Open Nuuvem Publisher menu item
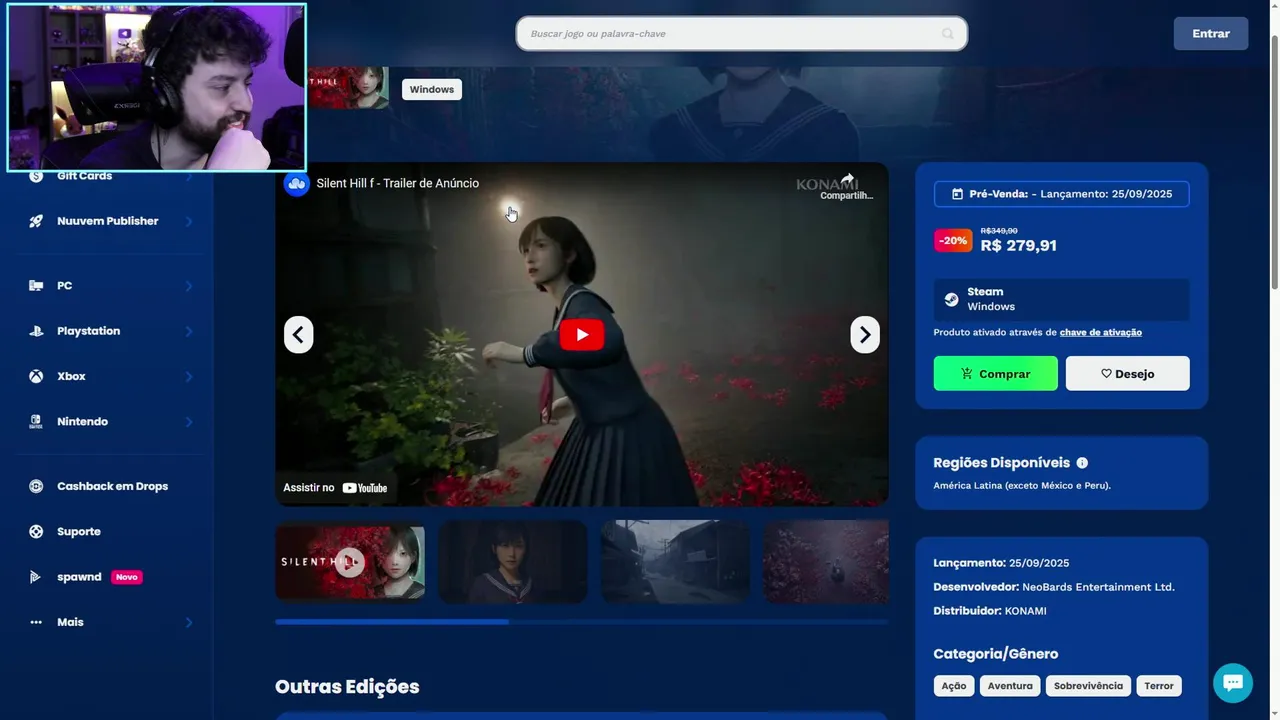This screenshot has height=720, width=1280. click(x=106, y=221)
